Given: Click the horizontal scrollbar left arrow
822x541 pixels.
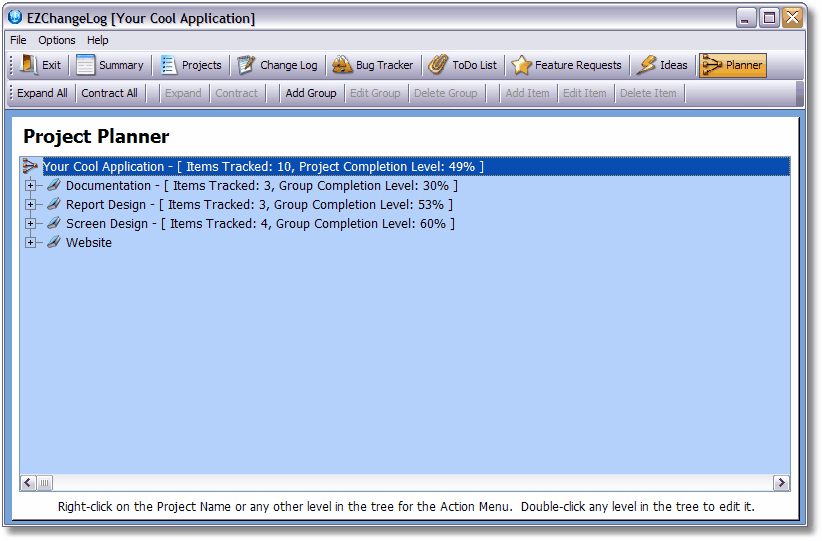Looking at the screenshot, I should click(x=28, y=482).
